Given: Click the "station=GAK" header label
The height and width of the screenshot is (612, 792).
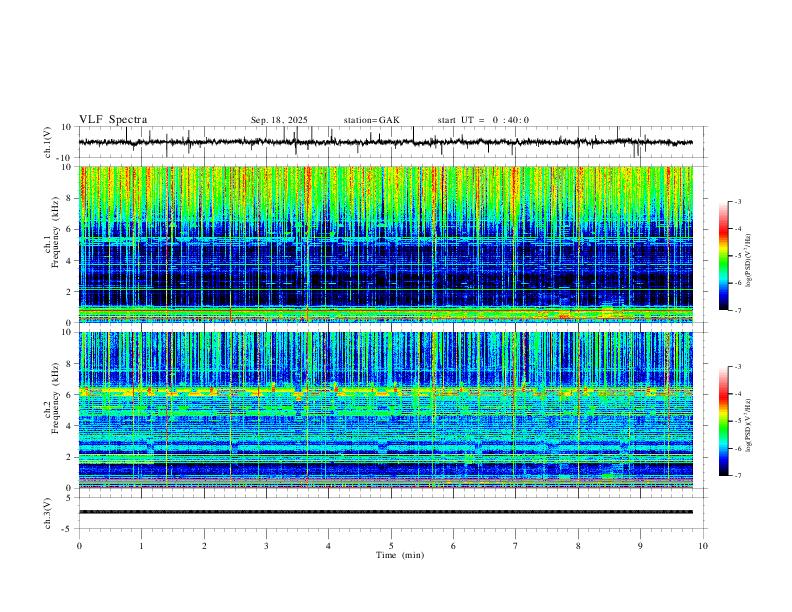Looking at the screenshot, I should click(x=372, y=120).
